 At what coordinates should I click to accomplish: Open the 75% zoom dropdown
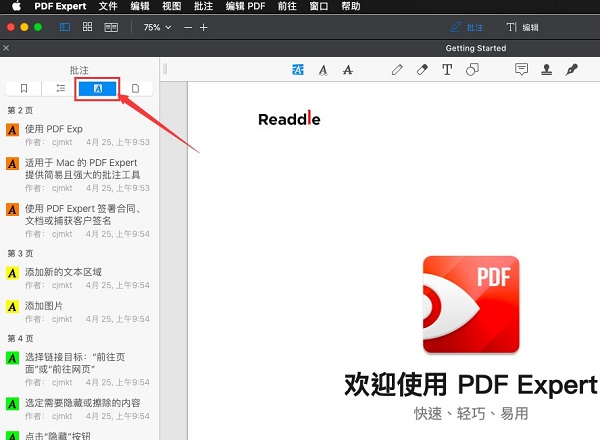(x=157, y=27)
